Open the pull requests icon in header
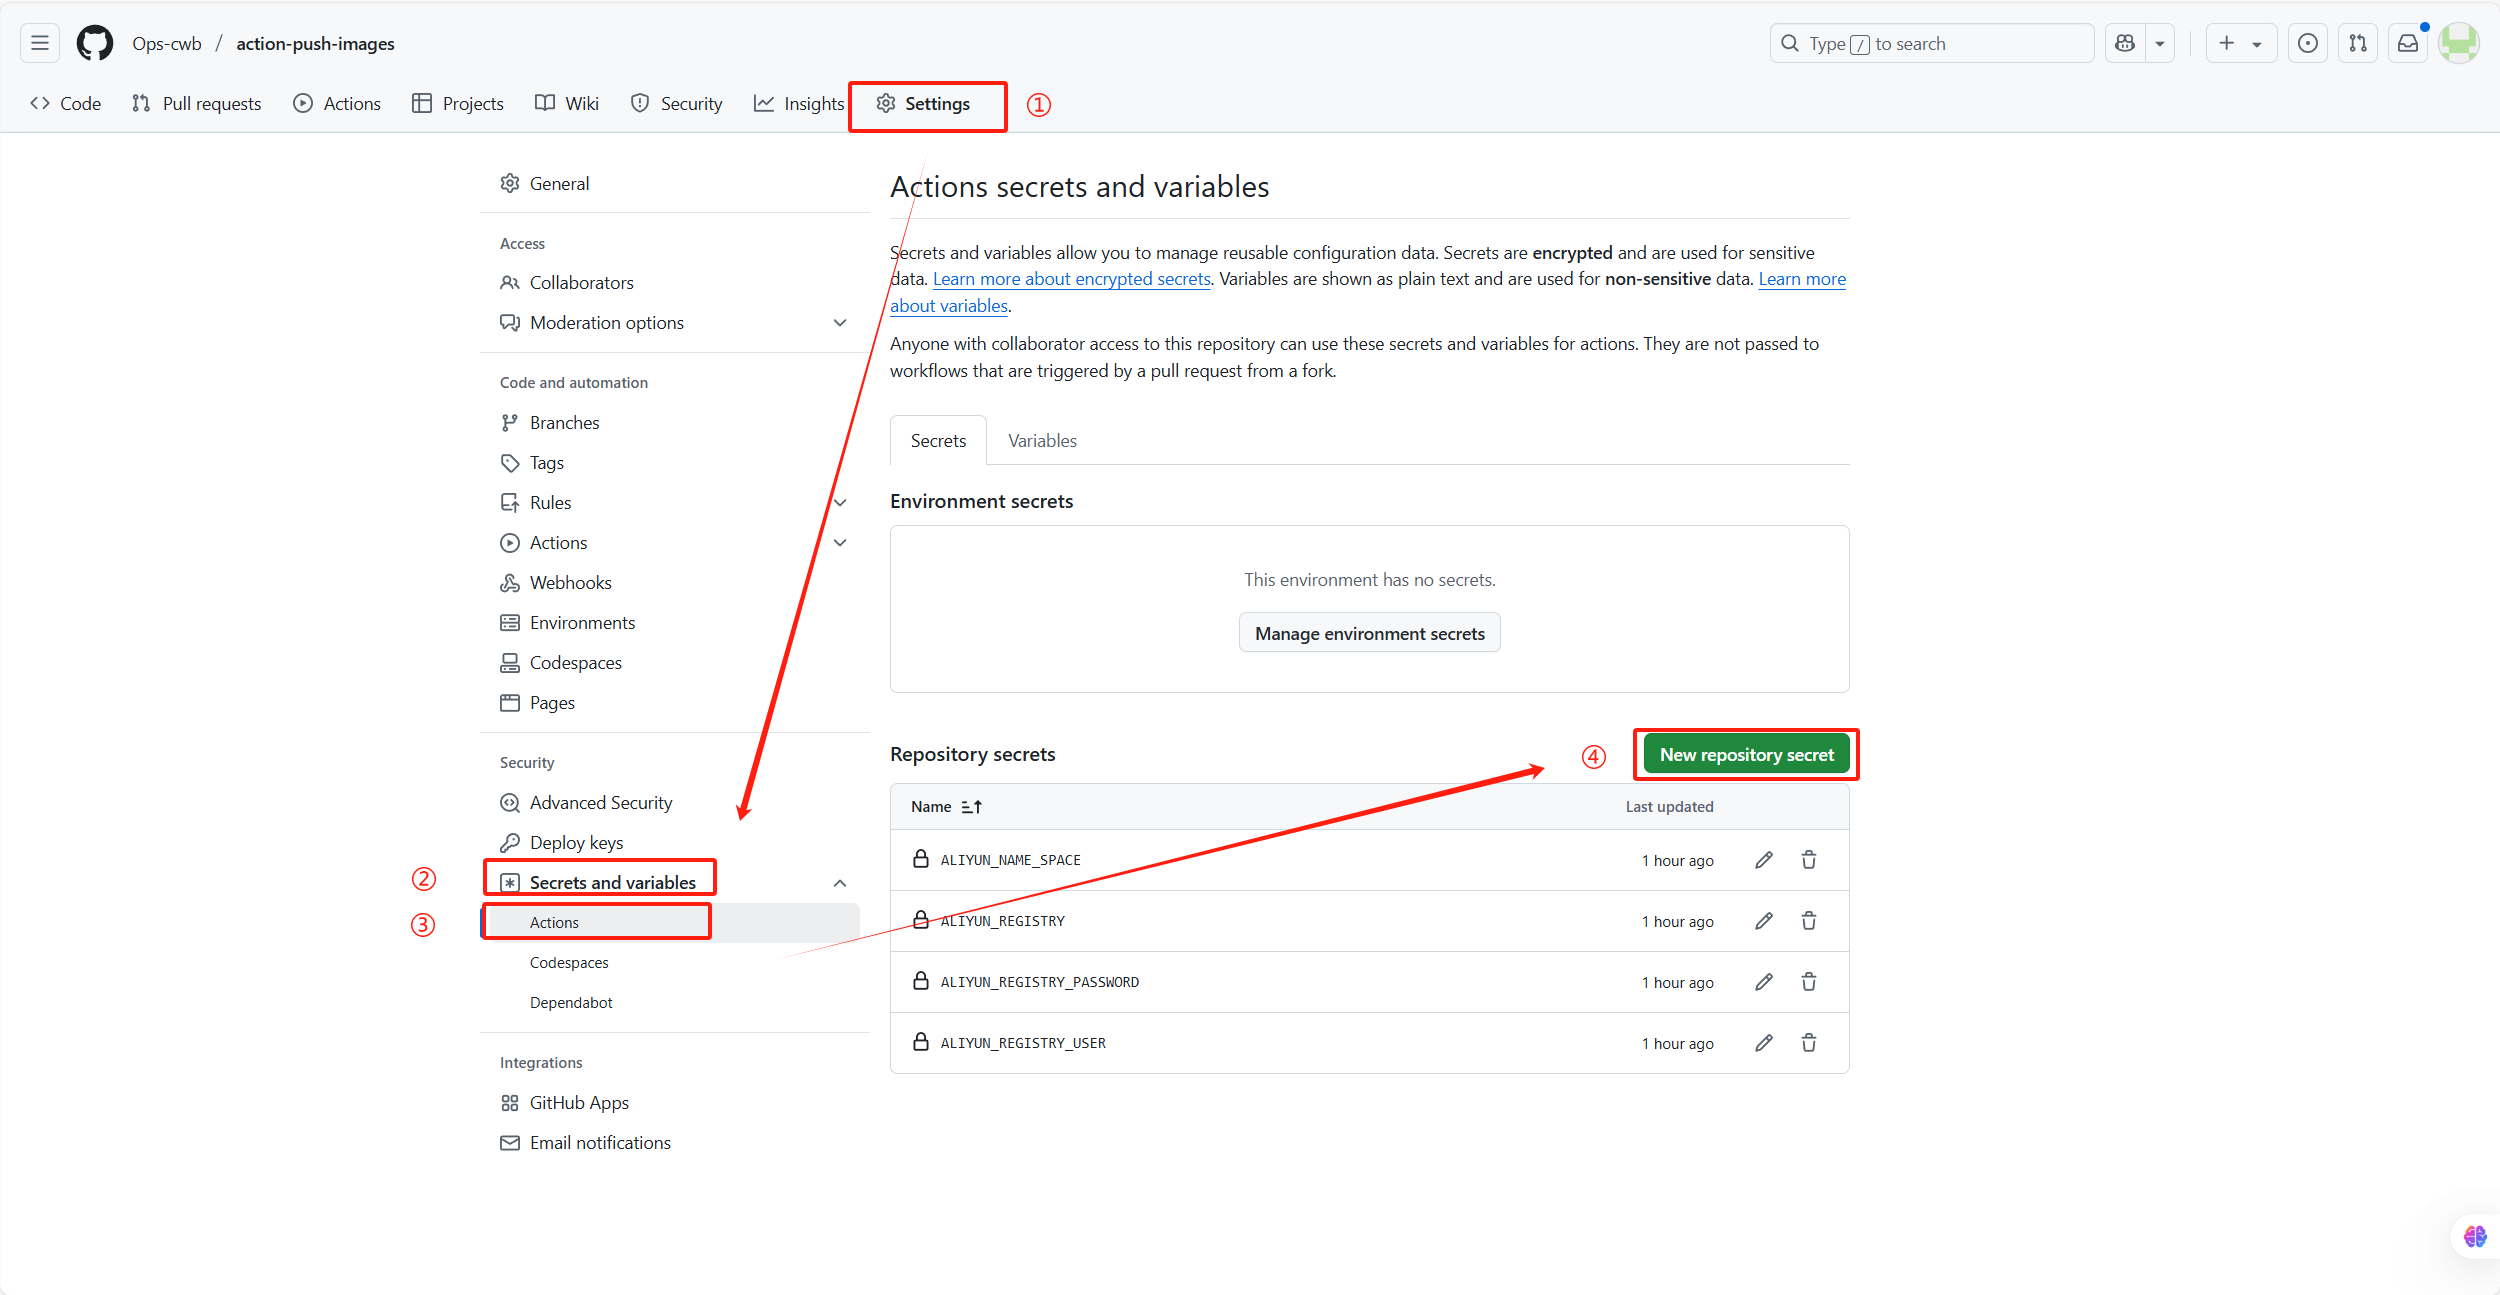 [2358, 43]
